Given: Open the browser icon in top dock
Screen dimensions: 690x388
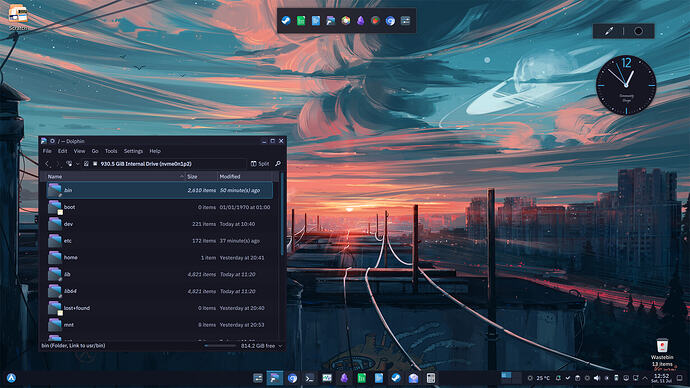Looking at the screenshot, I should [x=390, y=21].
